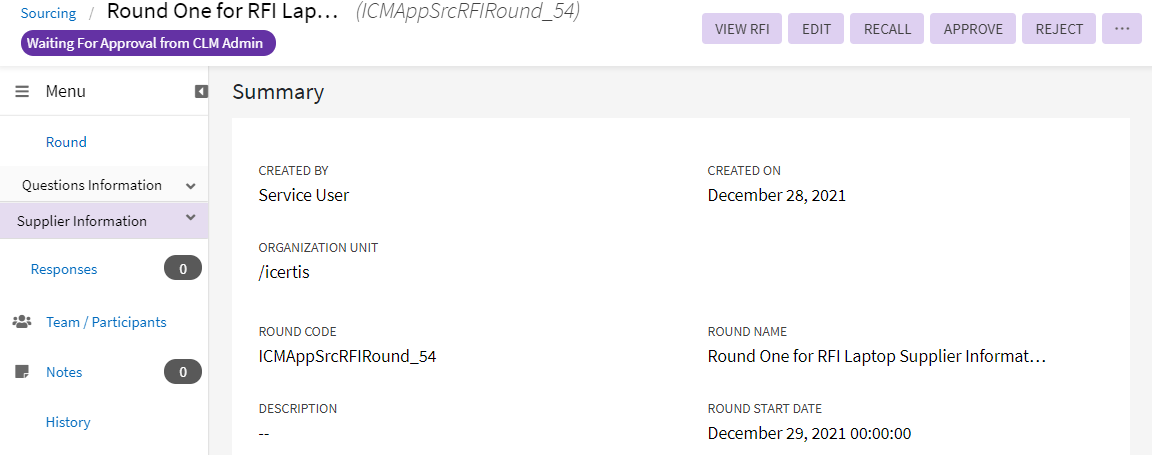Click the Notes count badge

coord(183,372)
